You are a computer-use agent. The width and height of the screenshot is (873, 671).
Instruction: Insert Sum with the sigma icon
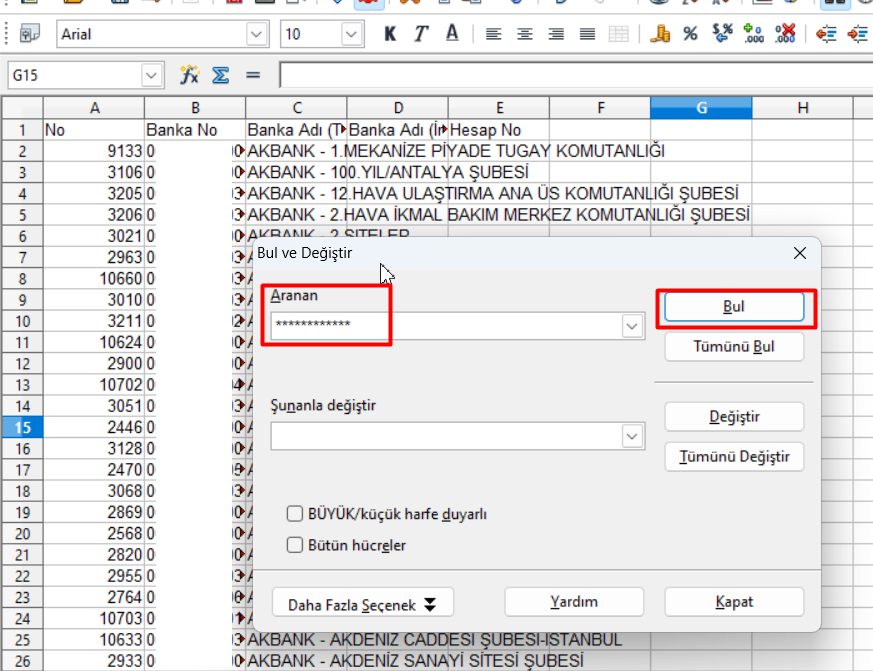point(220,75)
